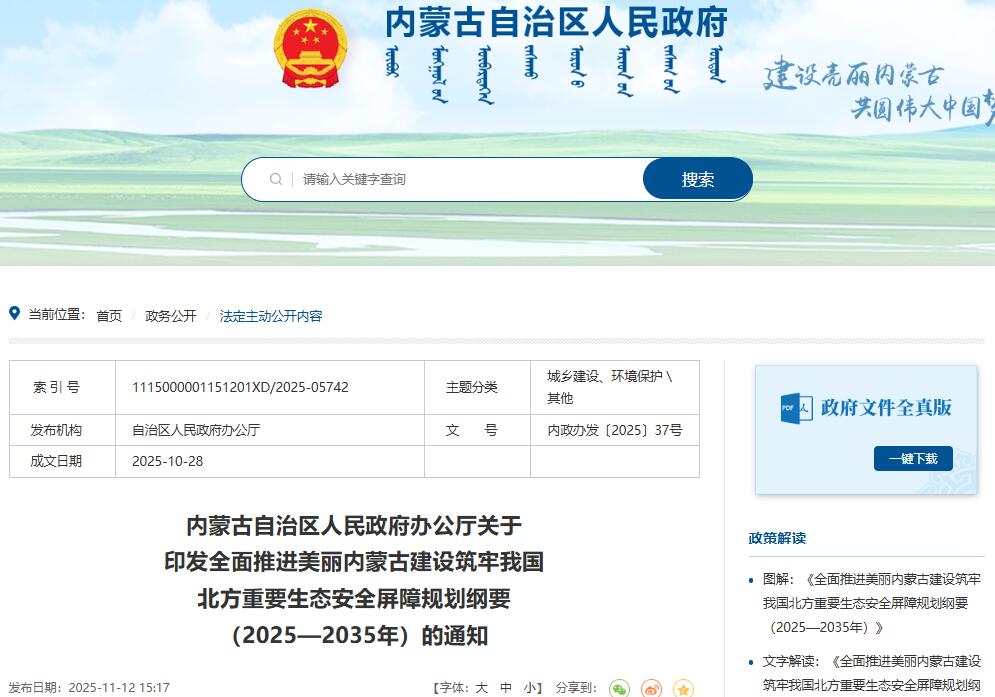Click the PDF document icon
This screenshot has height=697, width=995.
click(x=796, y=408)
